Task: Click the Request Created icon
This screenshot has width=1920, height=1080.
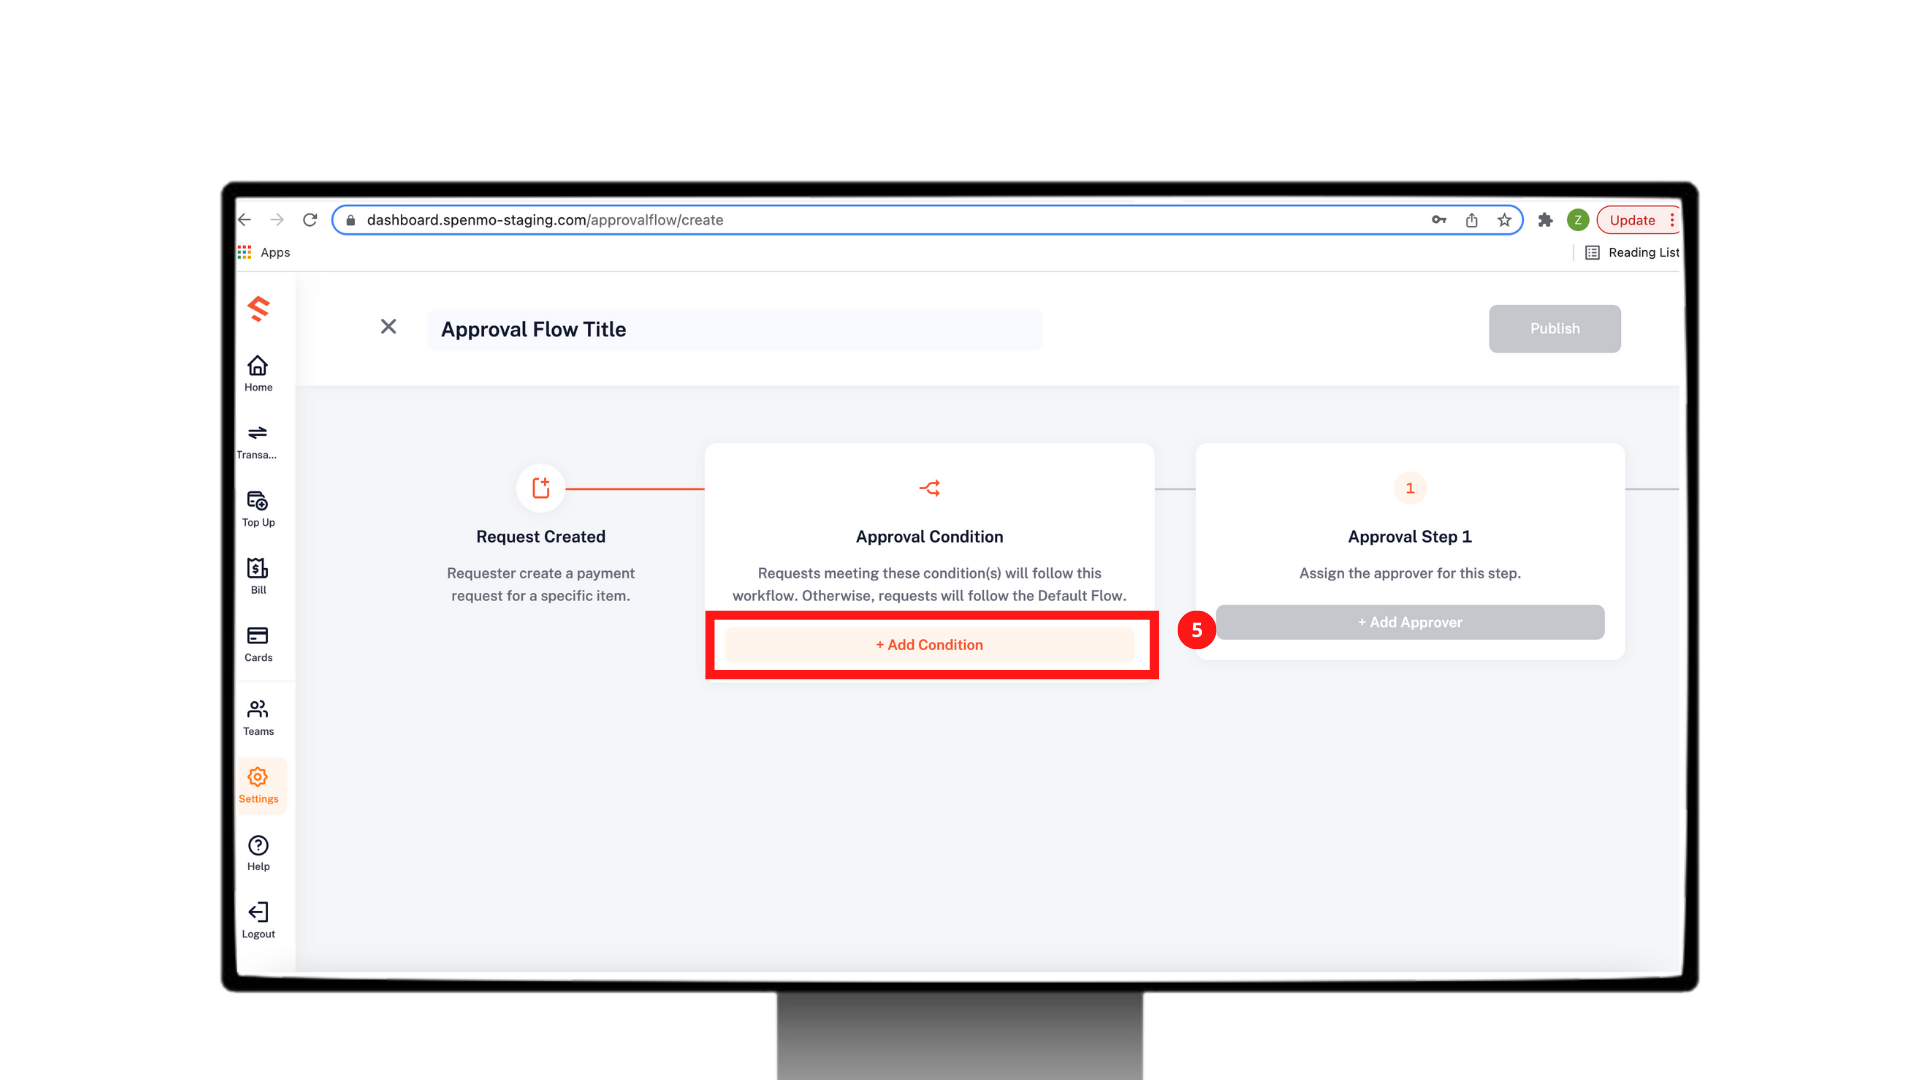Action: coord(541,488)
